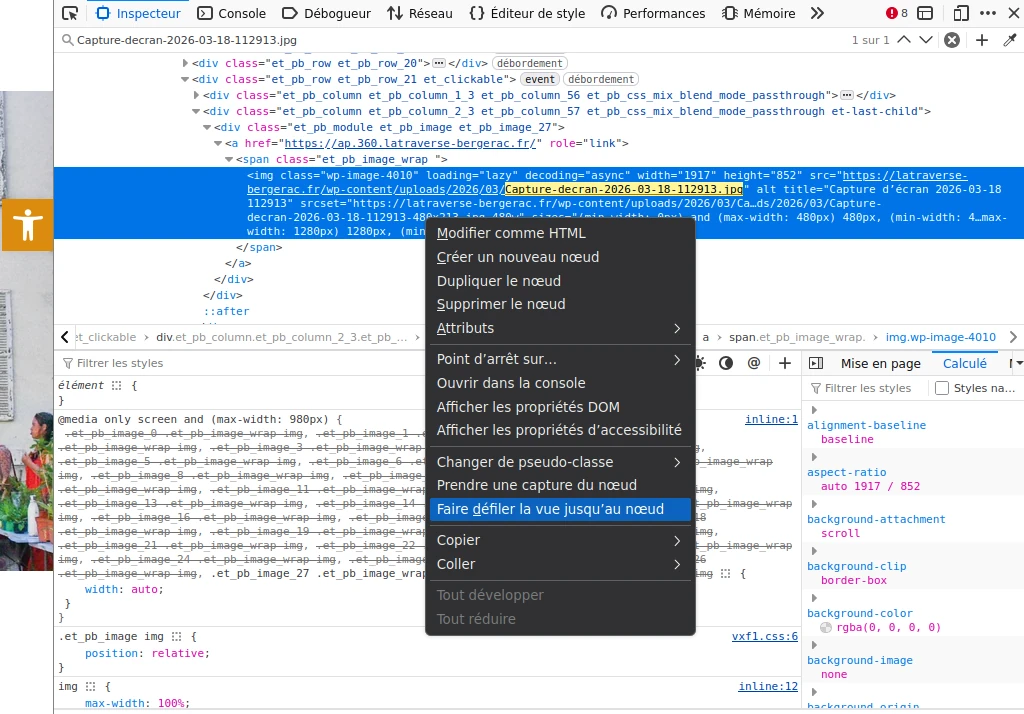Click the rgba background-color swatch

click(x=825, y=627)
